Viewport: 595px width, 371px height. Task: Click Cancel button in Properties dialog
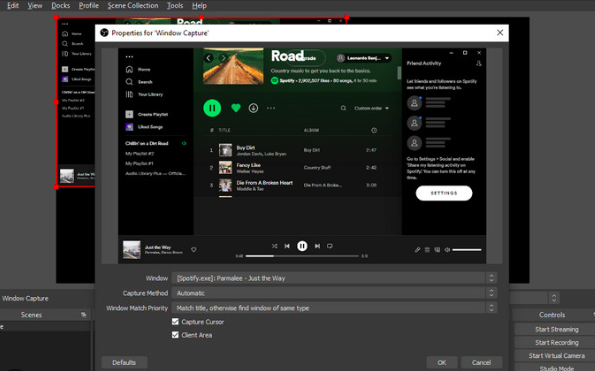482,363
